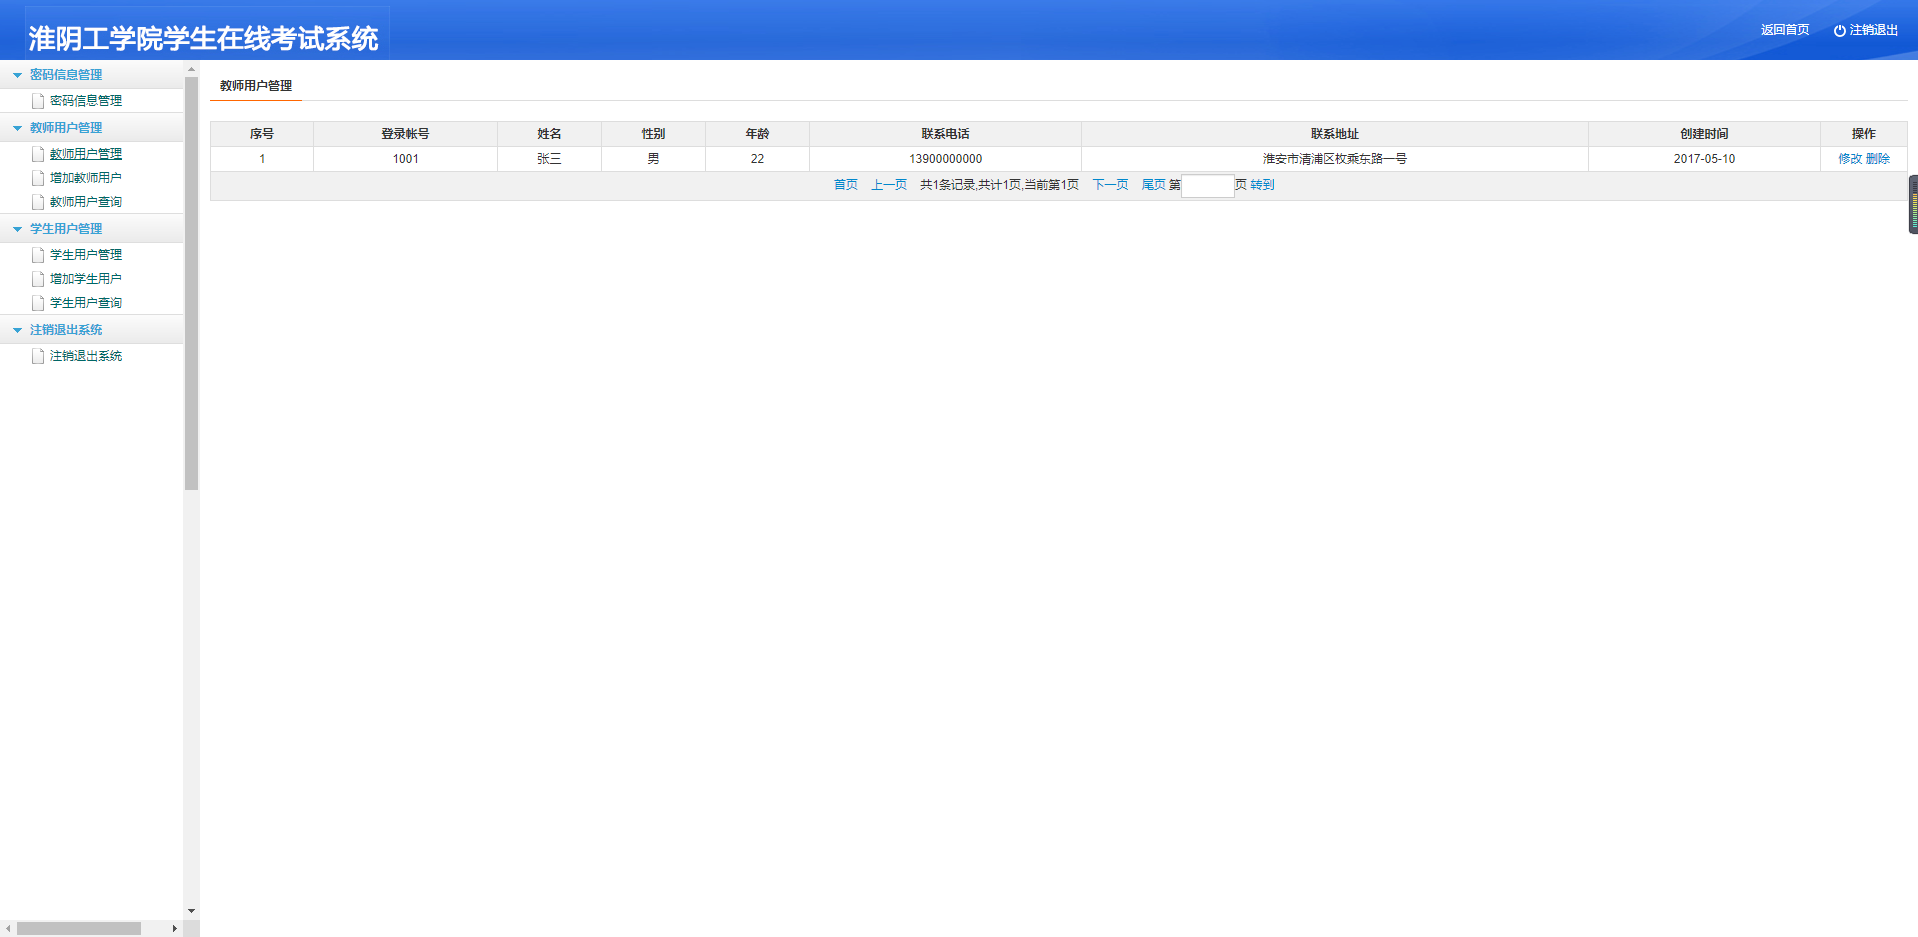Click 注销退出 text in the header
1918x937 pixels.
tap(1874, 30)
